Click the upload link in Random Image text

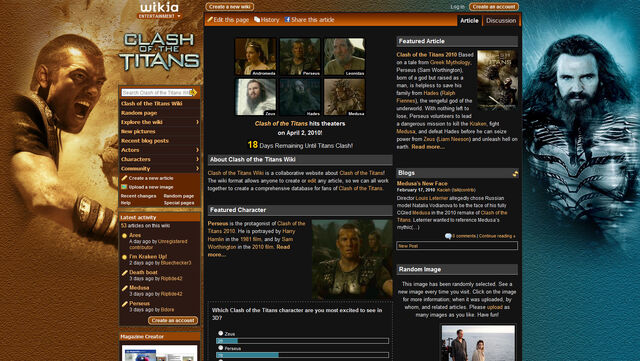click(x=495, y=307)
